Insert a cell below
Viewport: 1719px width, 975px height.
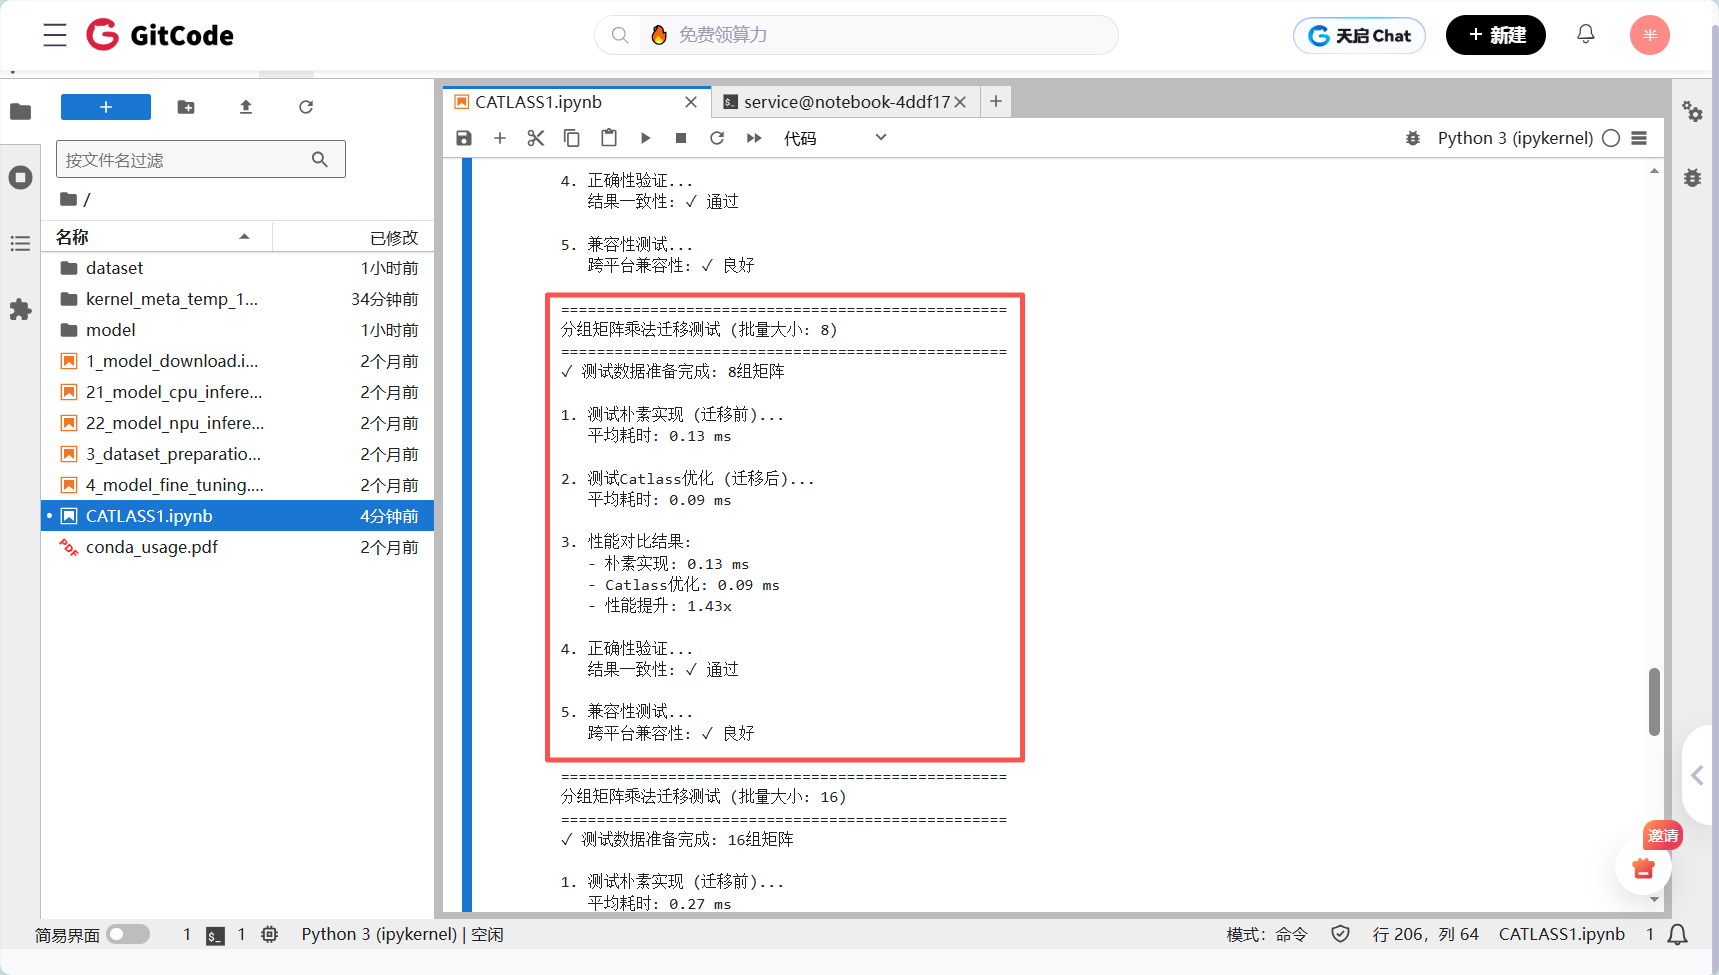pyautogui.click(x=500, y=138)
